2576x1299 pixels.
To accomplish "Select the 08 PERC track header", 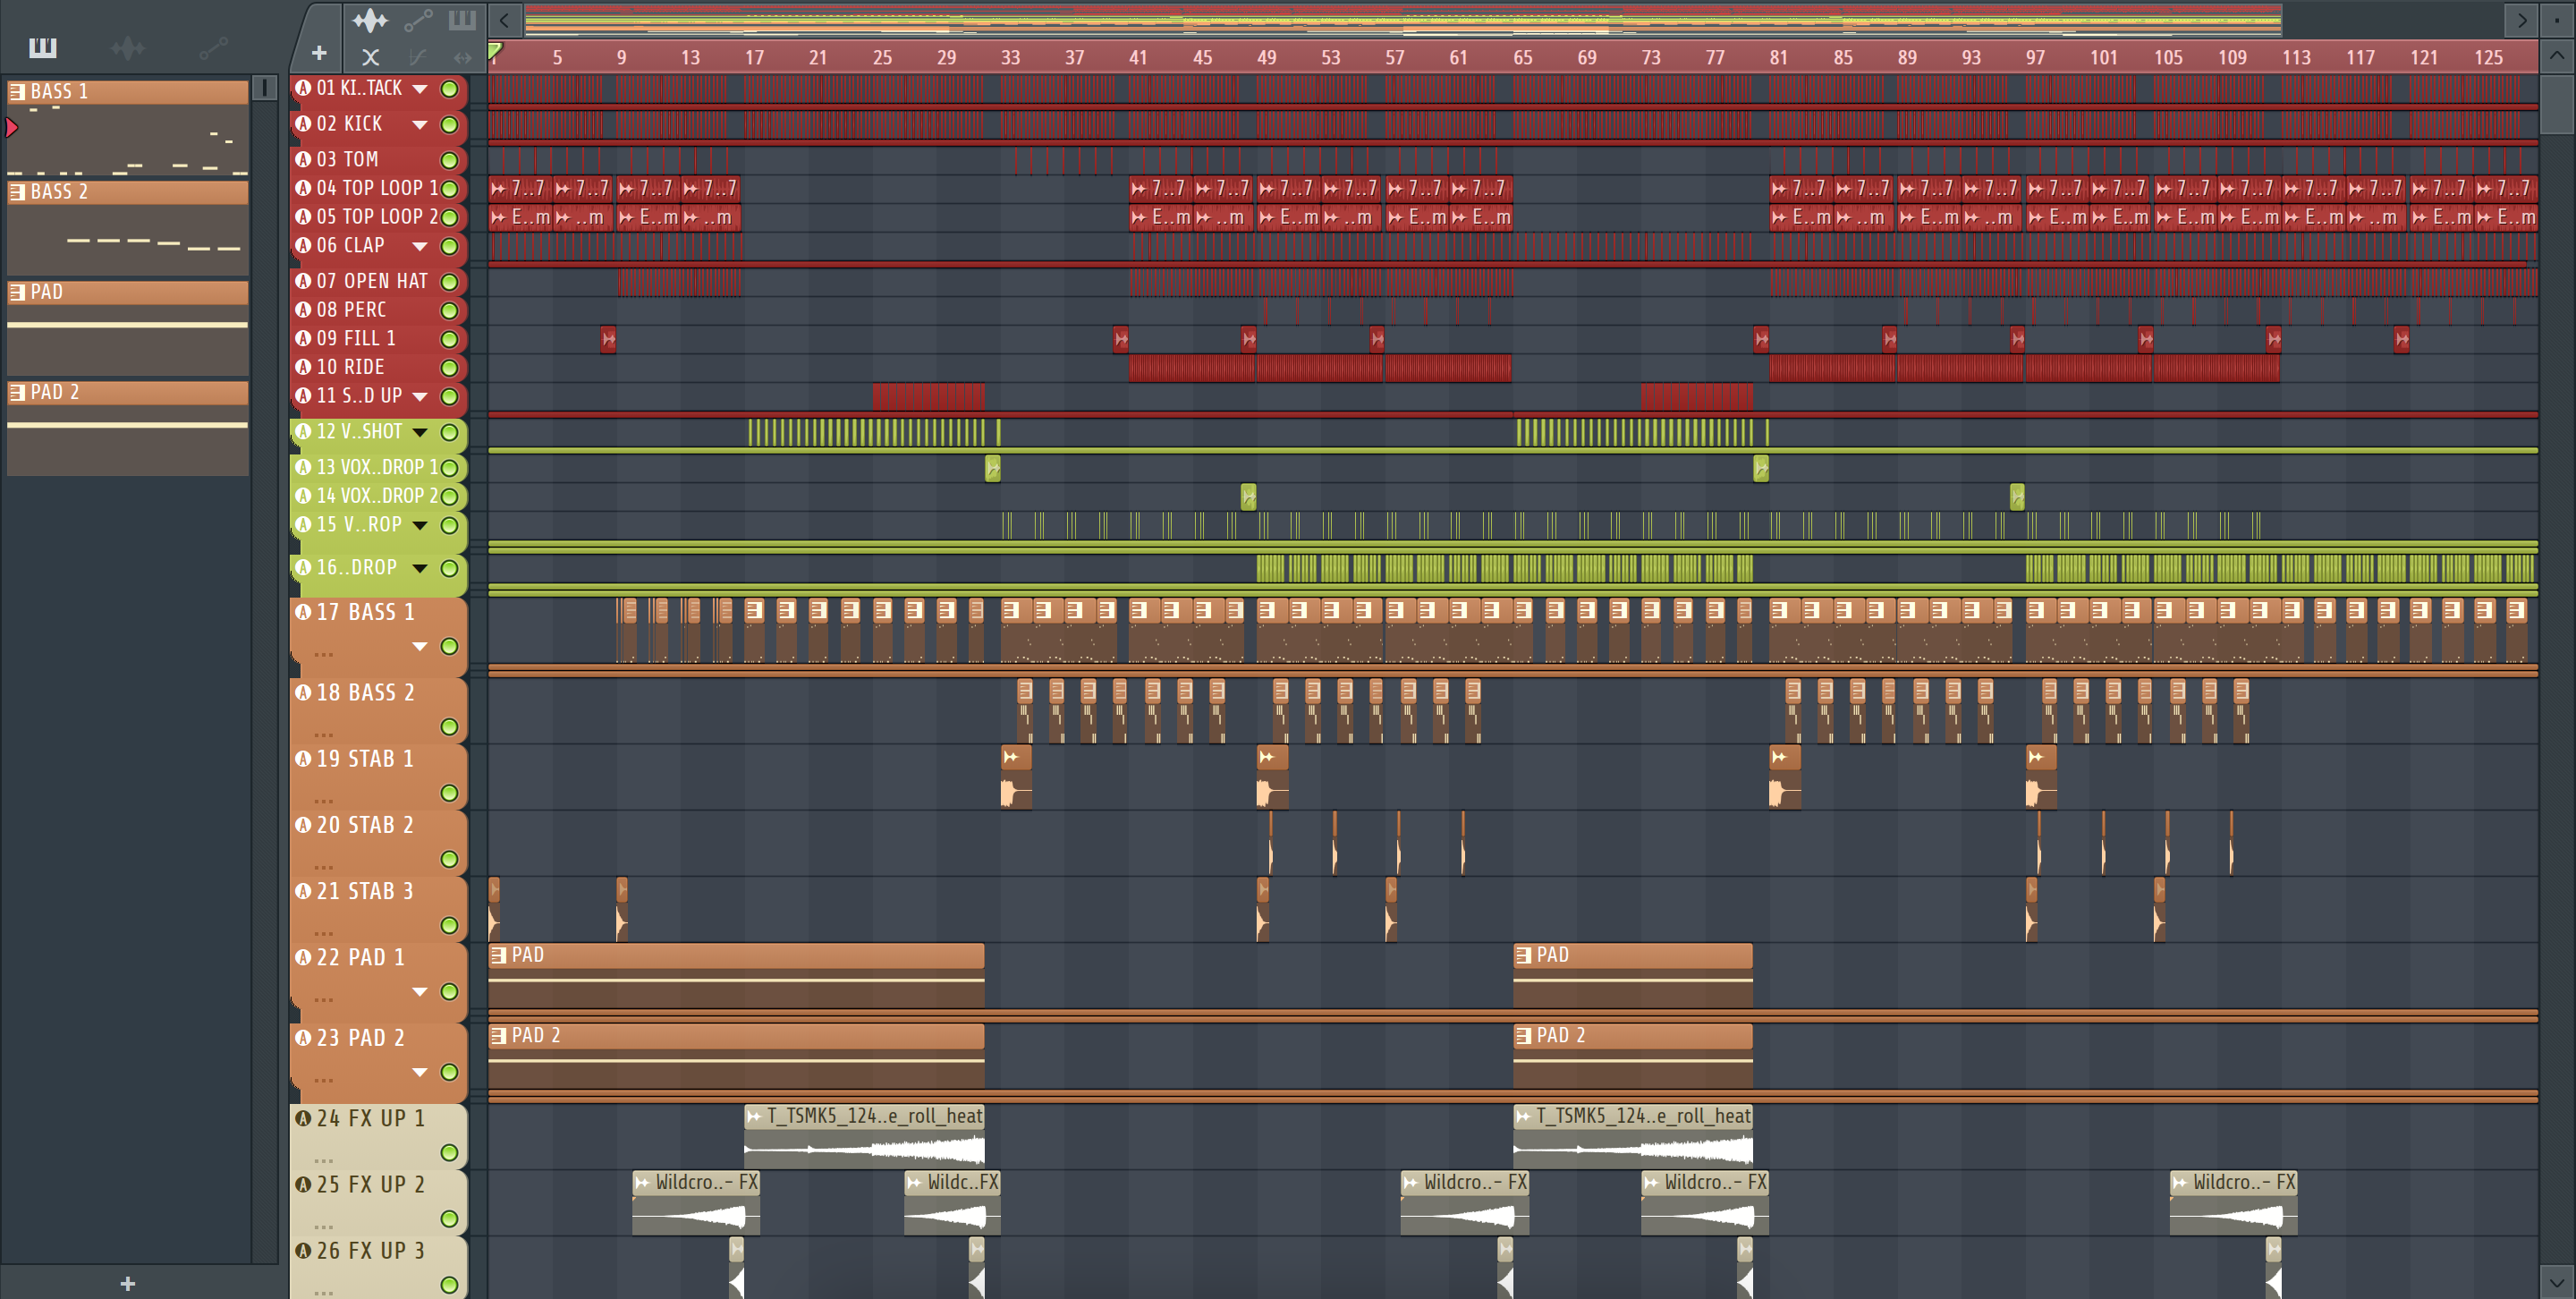I will (x=378, y=310).
